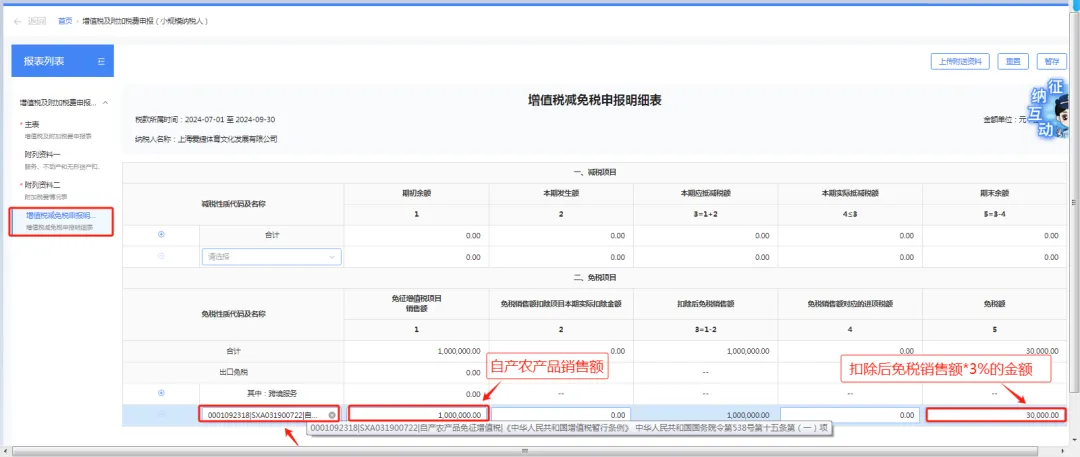Click the back arrow next to 返回
The width and height of the screenshot is (1080, 457).
(x=18, y=21)
